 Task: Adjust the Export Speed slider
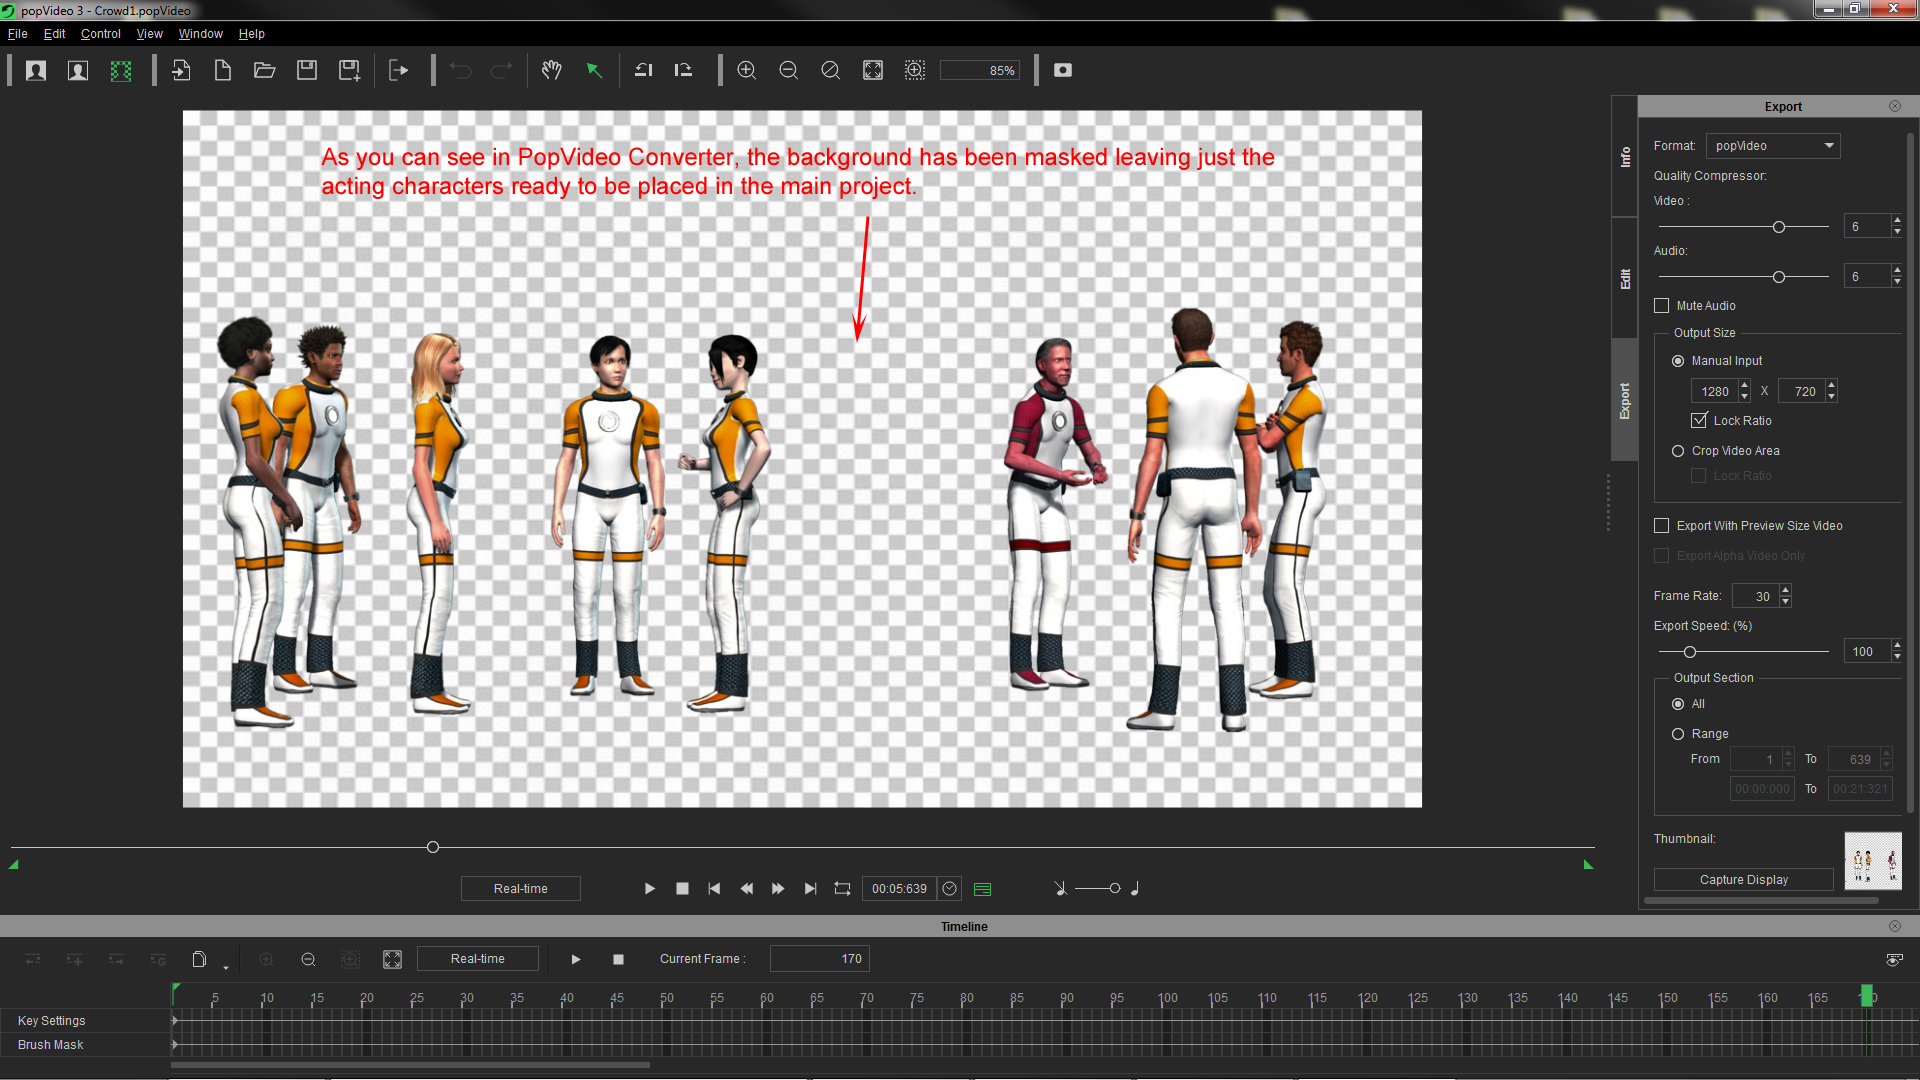1690,652
